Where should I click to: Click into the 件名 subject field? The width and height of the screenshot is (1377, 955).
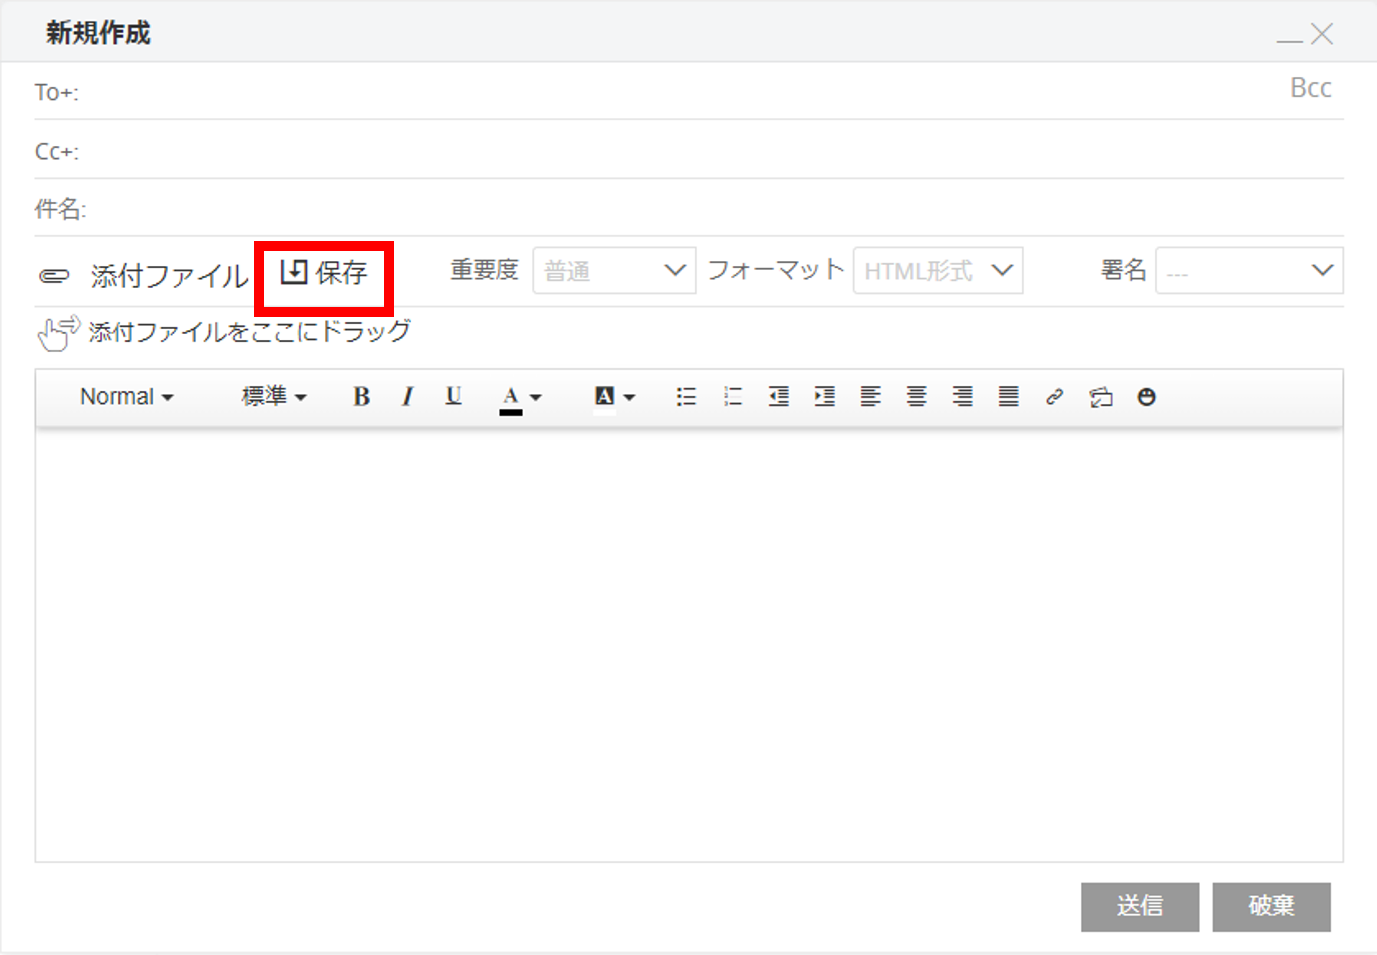click(x=716, y=209)
